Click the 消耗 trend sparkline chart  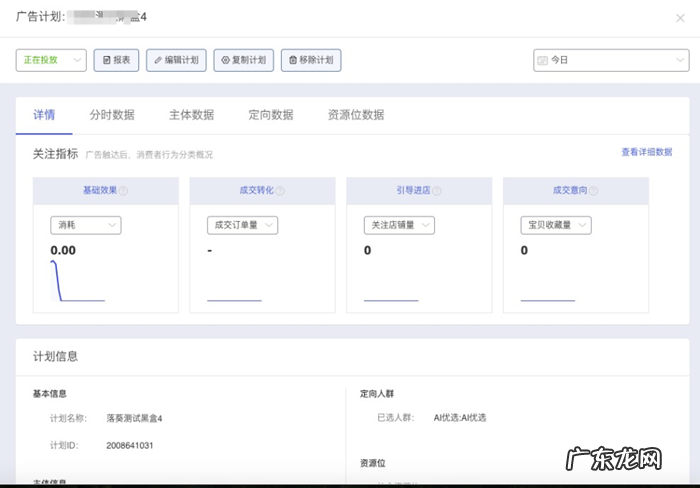coord(78,281)
